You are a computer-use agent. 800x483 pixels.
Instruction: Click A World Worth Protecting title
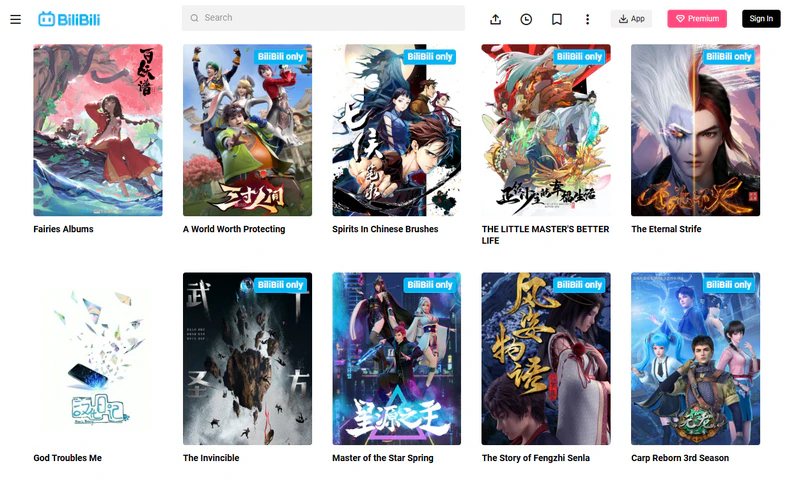pyautogui.click(x=234, y=229)
